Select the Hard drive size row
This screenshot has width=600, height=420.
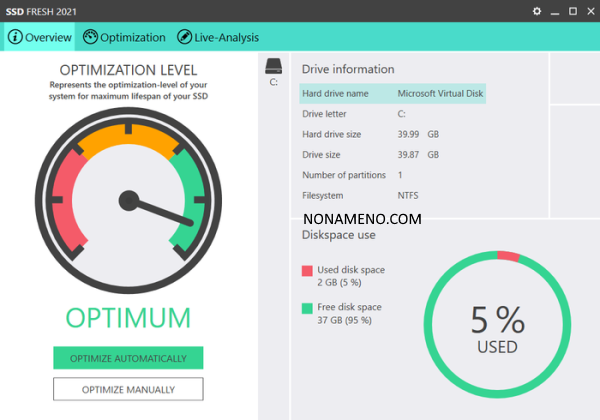(x=393, y=134)
